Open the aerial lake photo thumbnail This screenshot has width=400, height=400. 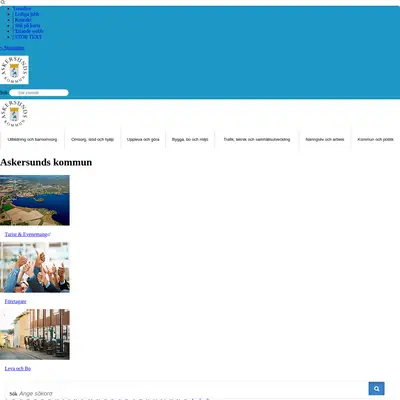pos(35,200)
